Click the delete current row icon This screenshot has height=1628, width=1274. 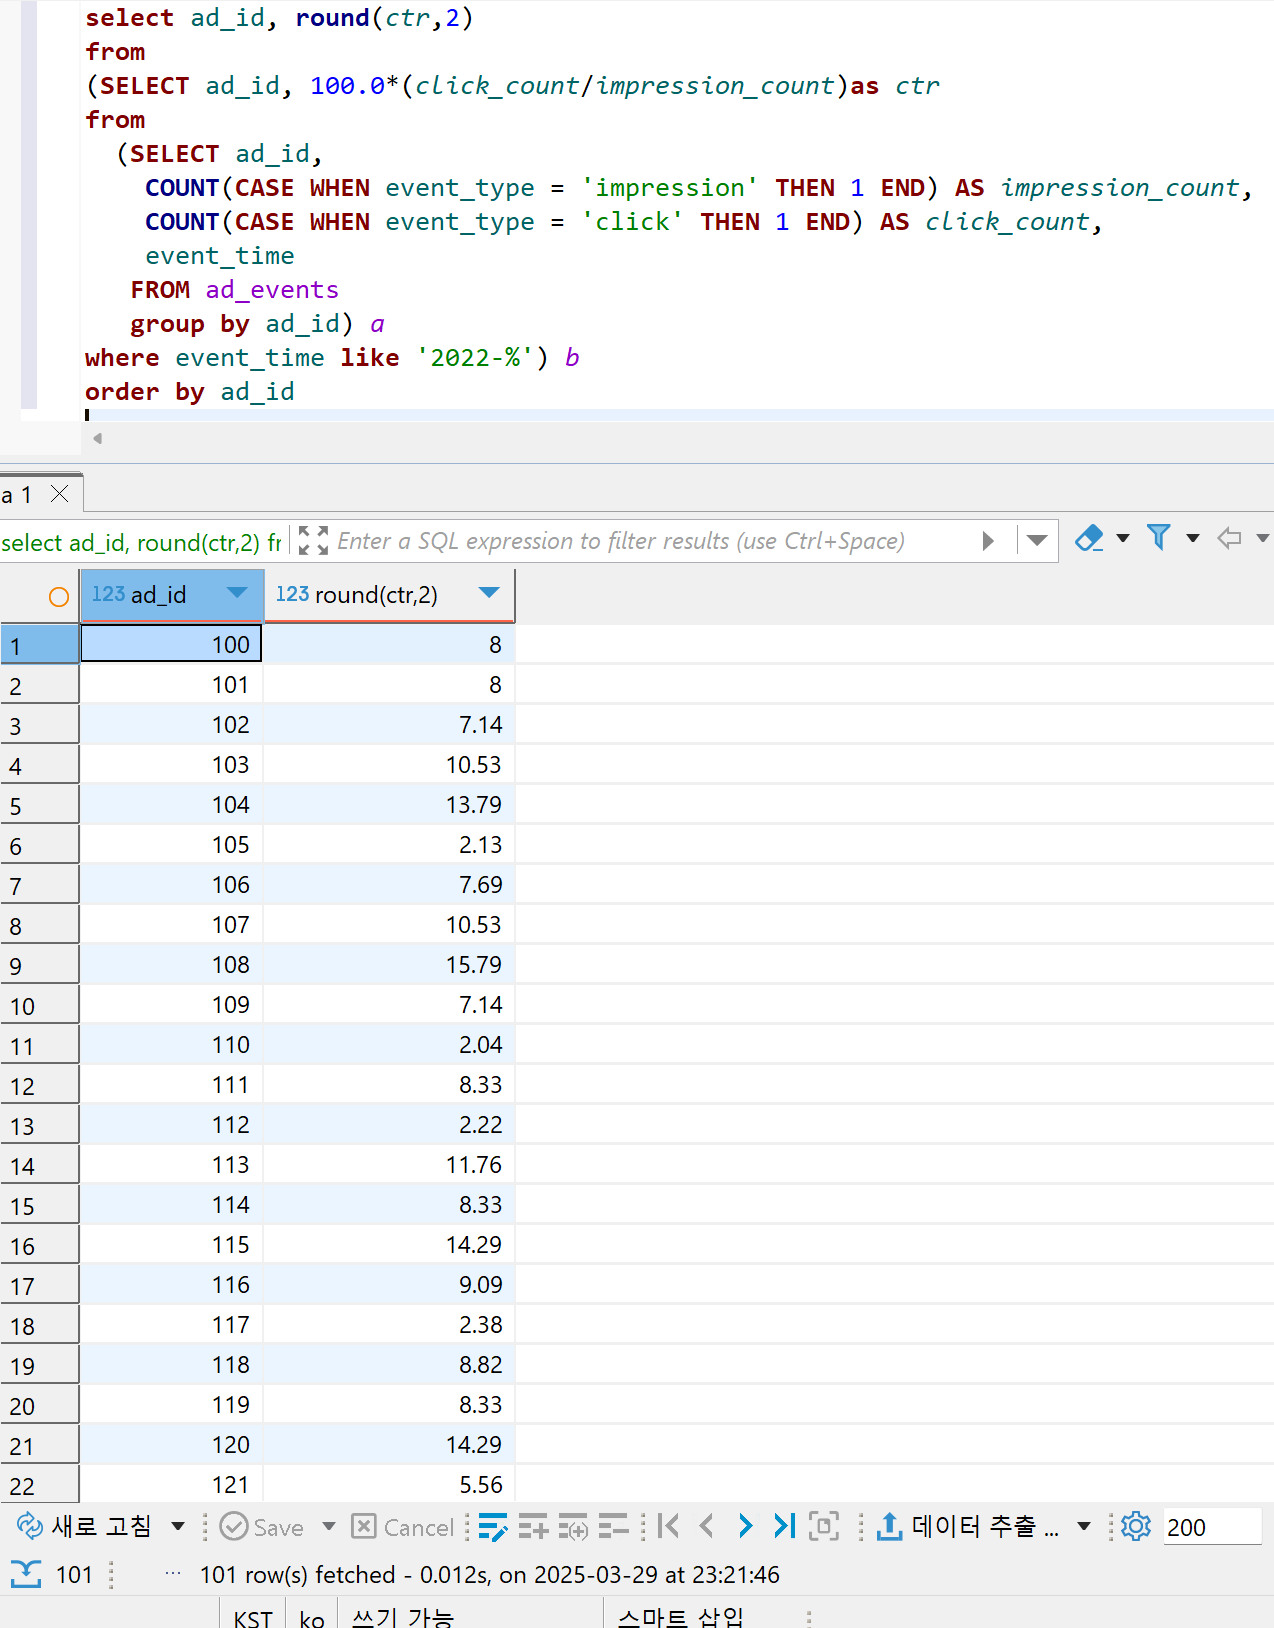coord(613,1526)
